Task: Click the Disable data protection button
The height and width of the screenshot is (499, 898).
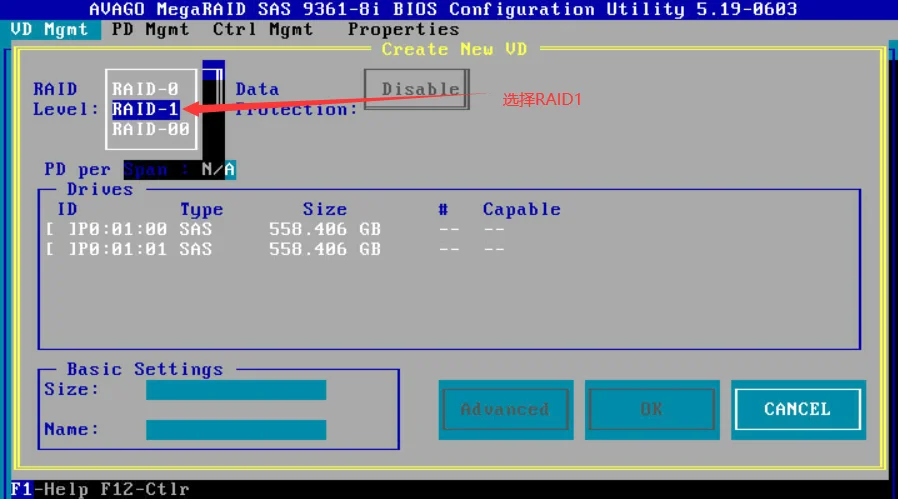Action: click(417, 89)
